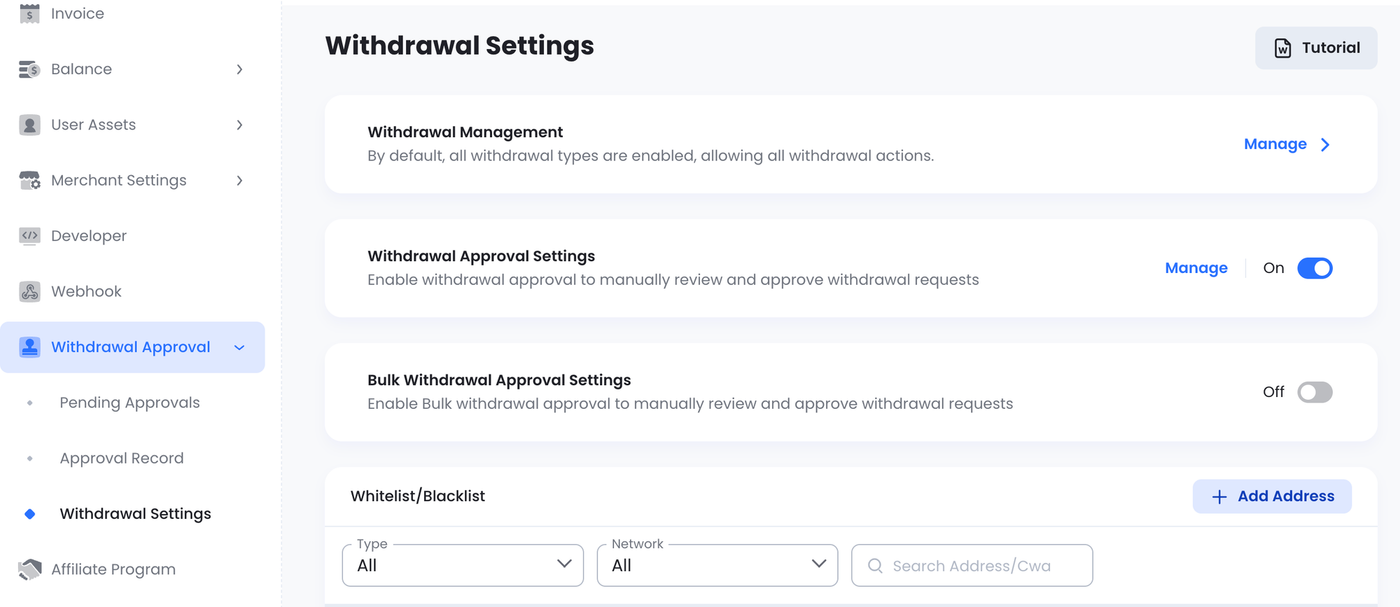
Task: Click the Tutorial document icon
Action: (x=1282, y=48)
